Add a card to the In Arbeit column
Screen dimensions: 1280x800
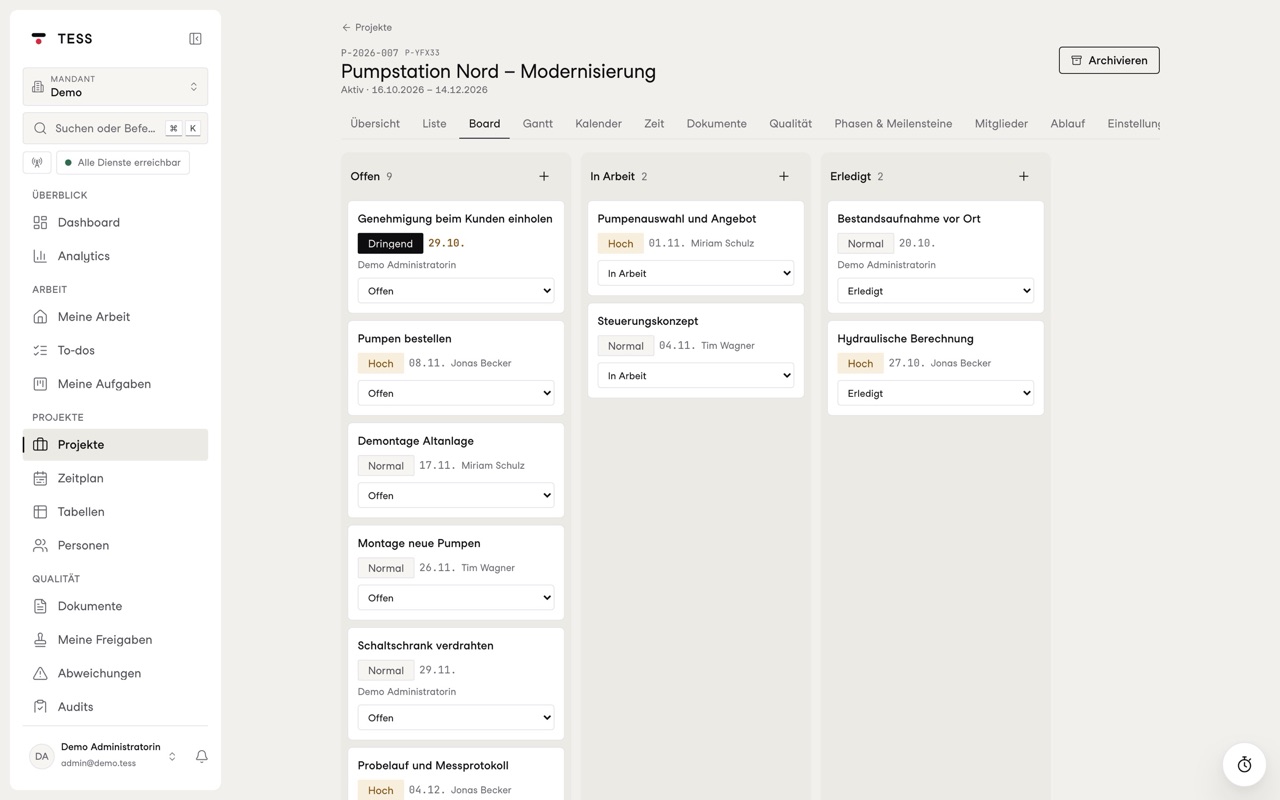click(x=784, y=176)
